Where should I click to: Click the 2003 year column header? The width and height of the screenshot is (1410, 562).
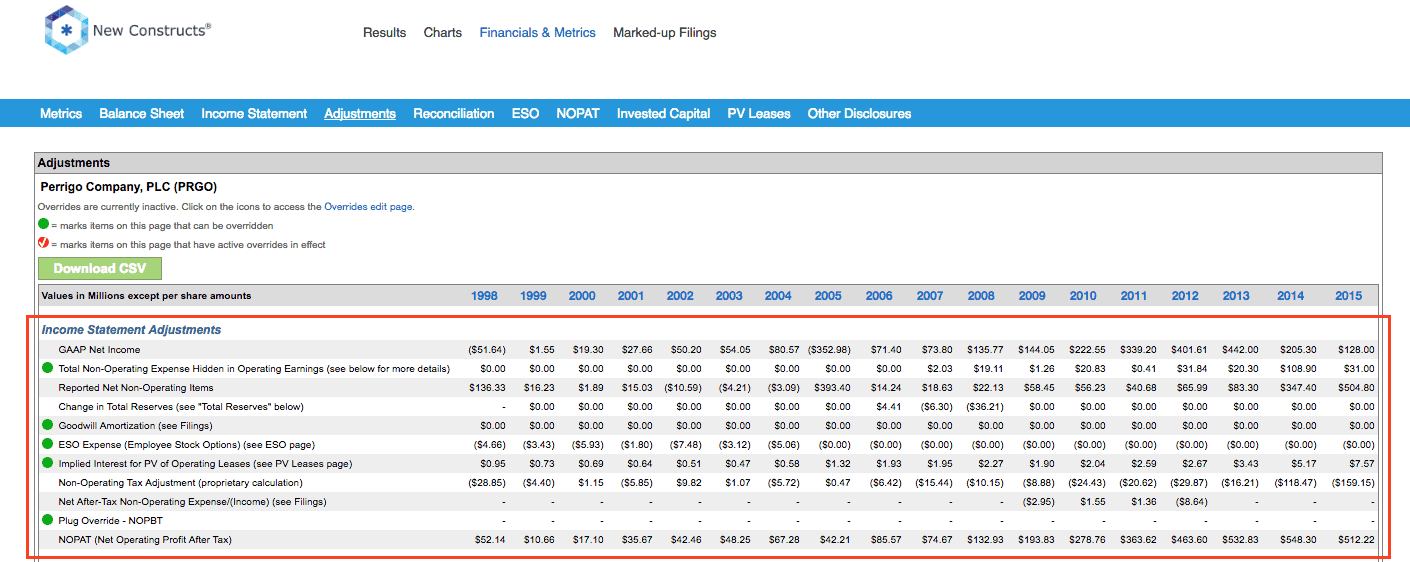(x=729, y=296)
